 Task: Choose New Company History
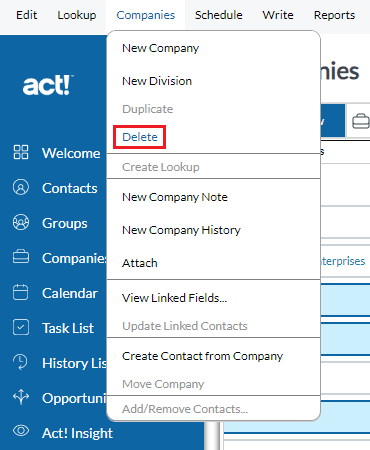pyautogui.click(x=181, y=230)
